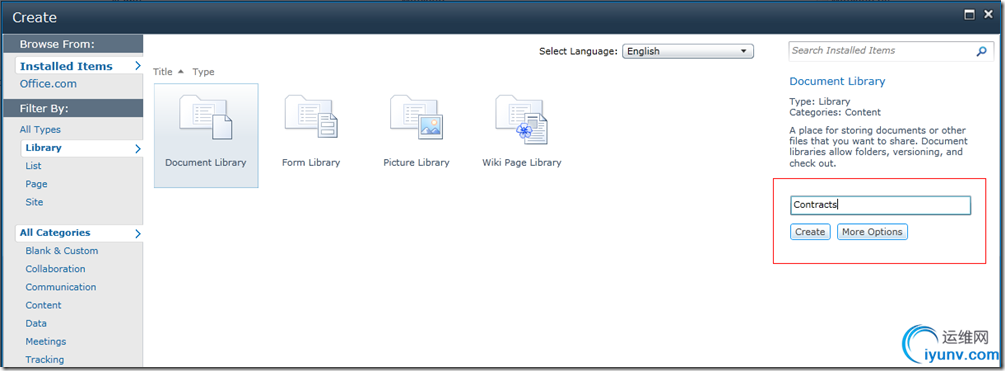
Task: Select the Tracking category
Action: (45, 359)
